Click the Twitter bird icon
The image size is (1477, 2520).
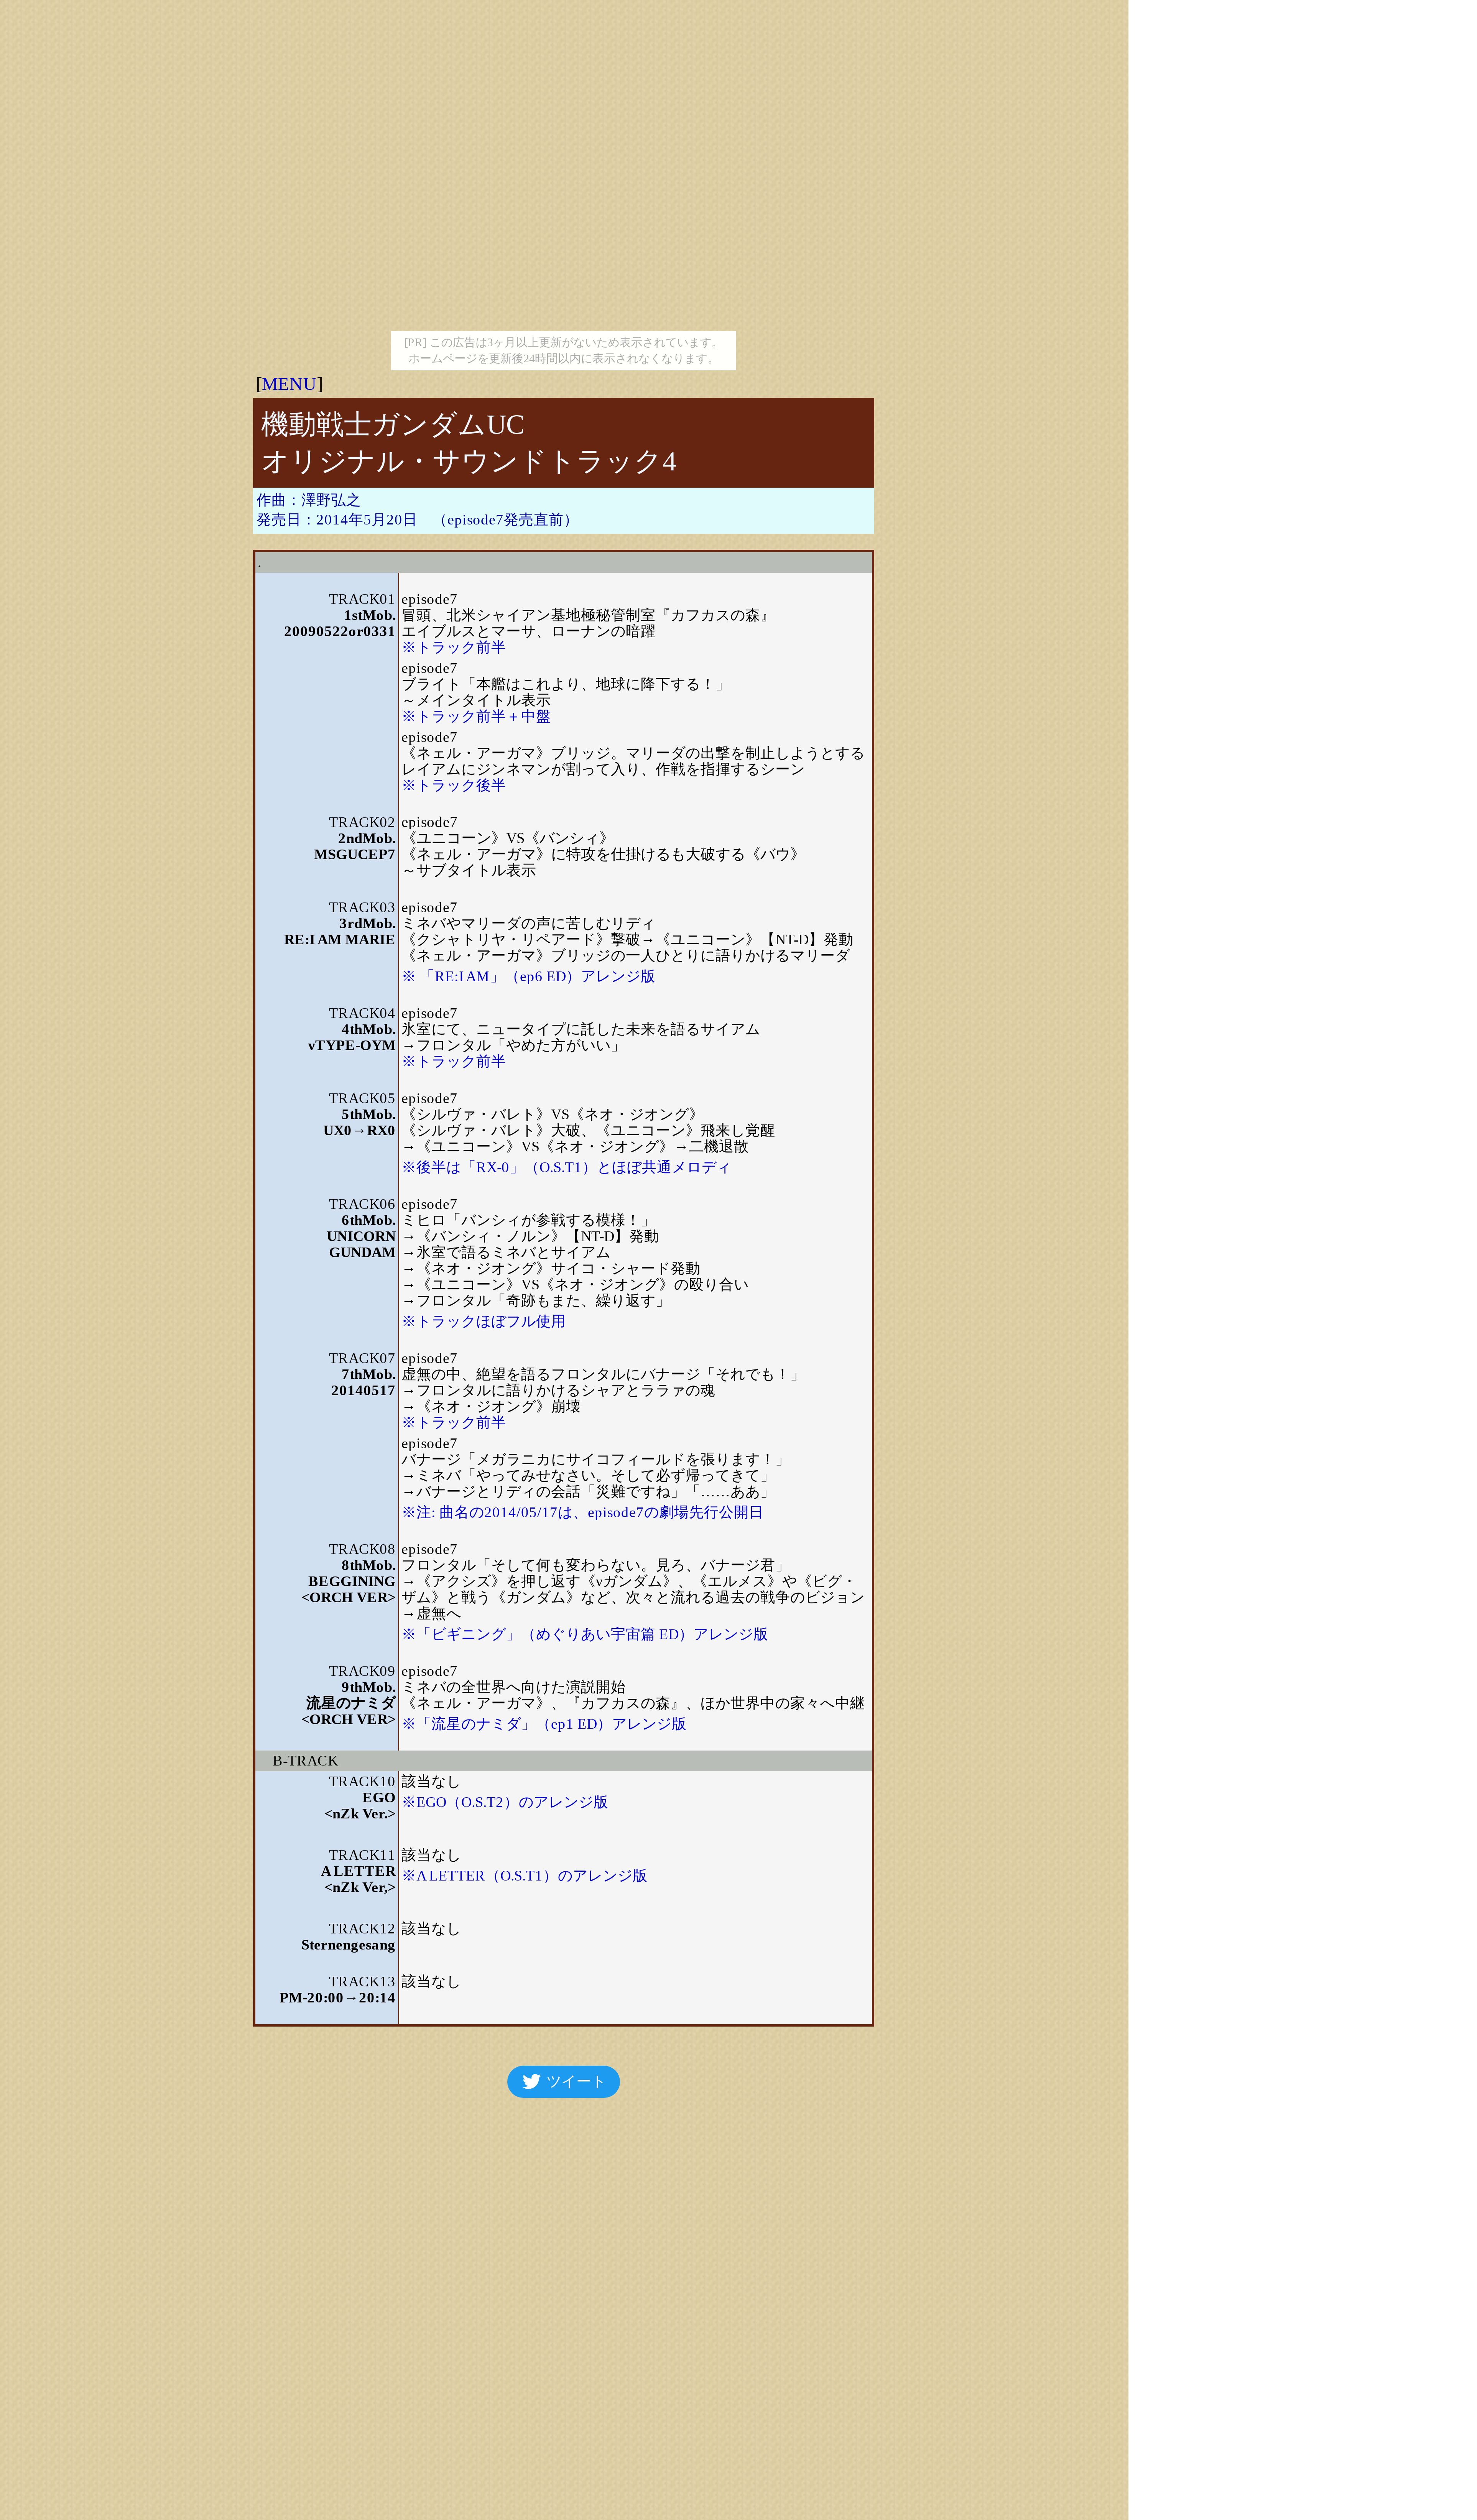coord(532,2082)
